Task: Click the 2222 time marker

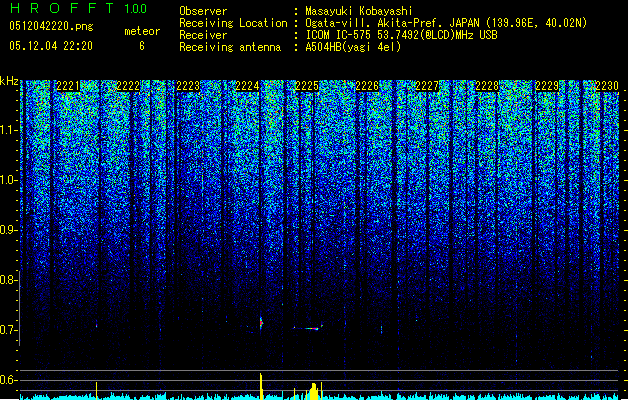Action: tap(128, 86)
